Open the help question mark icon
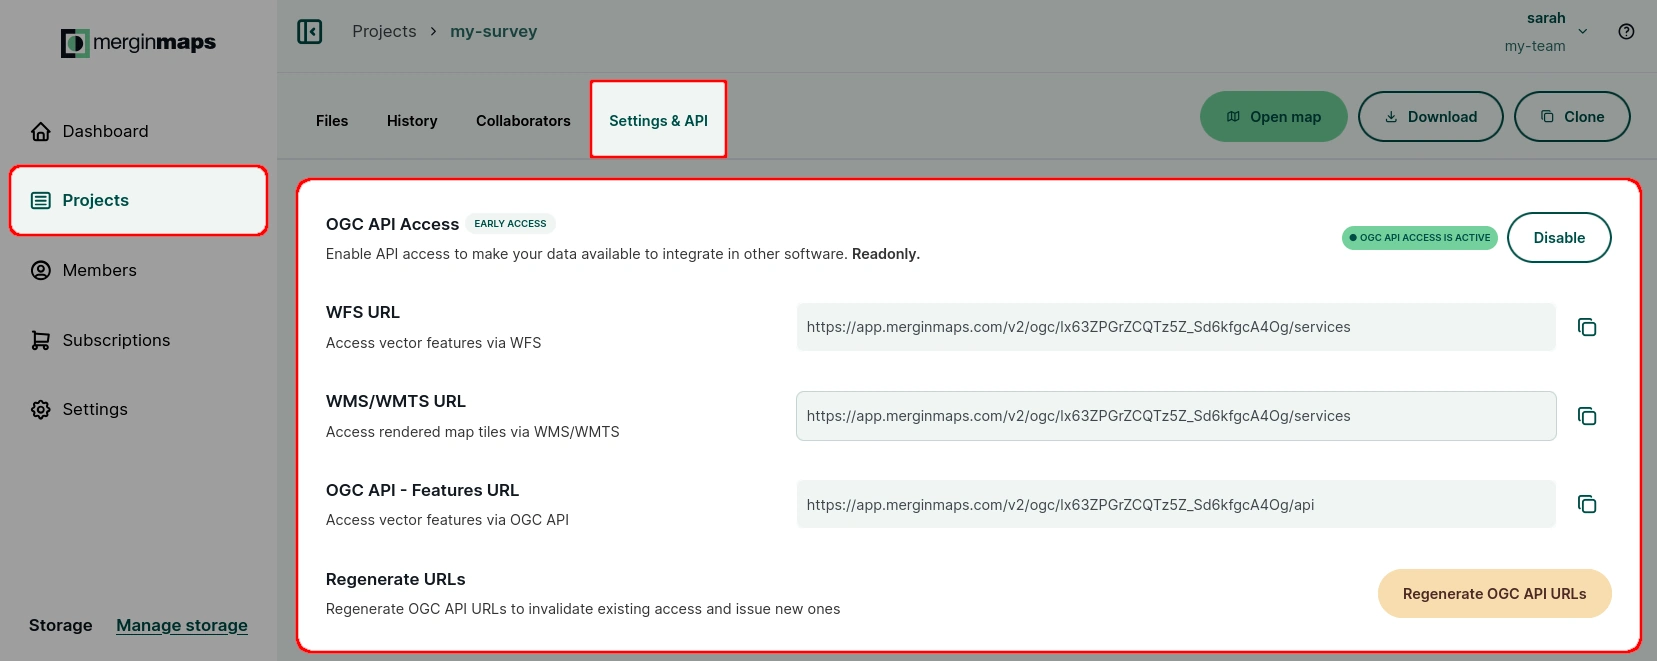Screen dimensions: 1657x661 [x=1626, y=32]
